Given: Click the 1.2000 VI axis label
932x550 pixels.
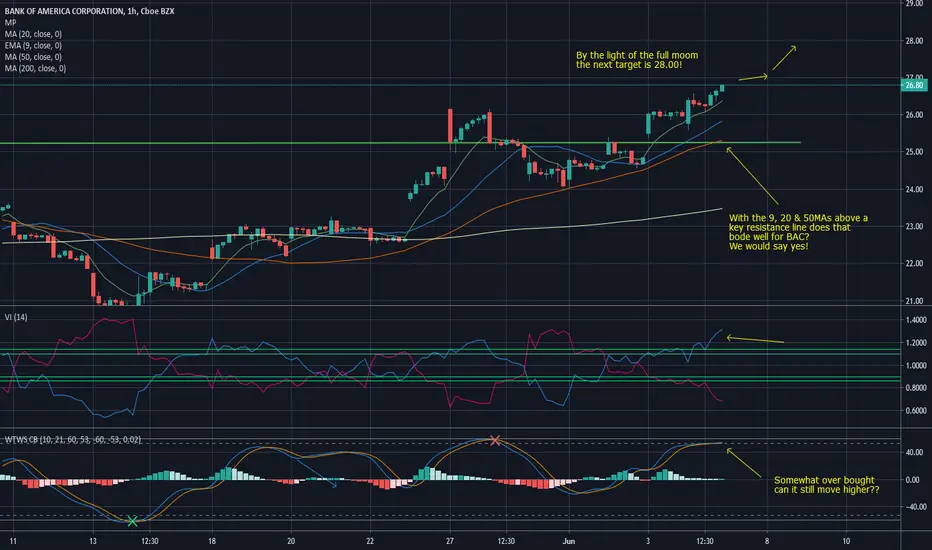Looking at the screenshot, I should click(x=916, y=343).
